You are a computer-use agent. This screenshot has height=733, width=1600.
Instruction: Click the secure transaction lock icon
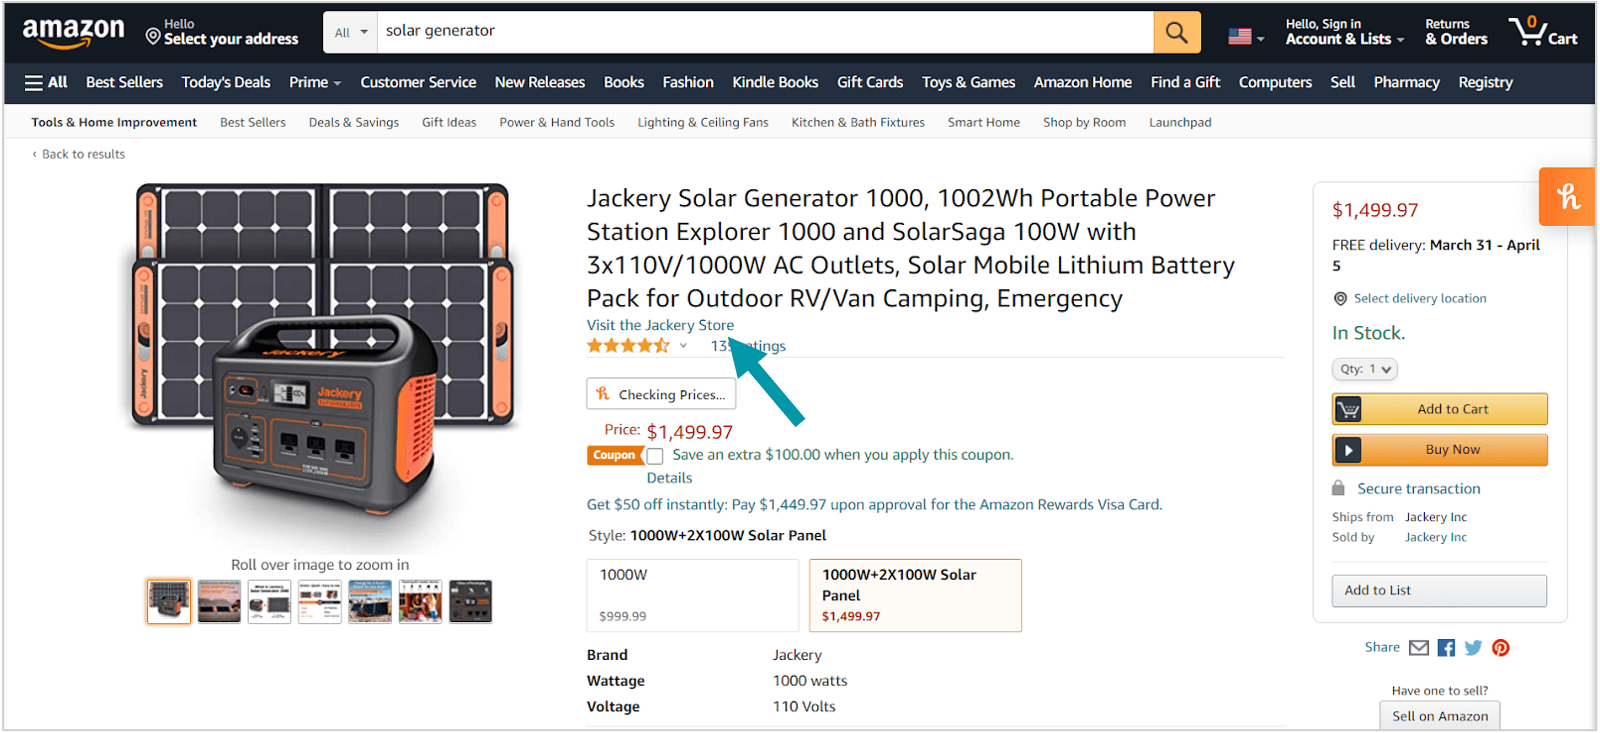[x=1338, y=488]
